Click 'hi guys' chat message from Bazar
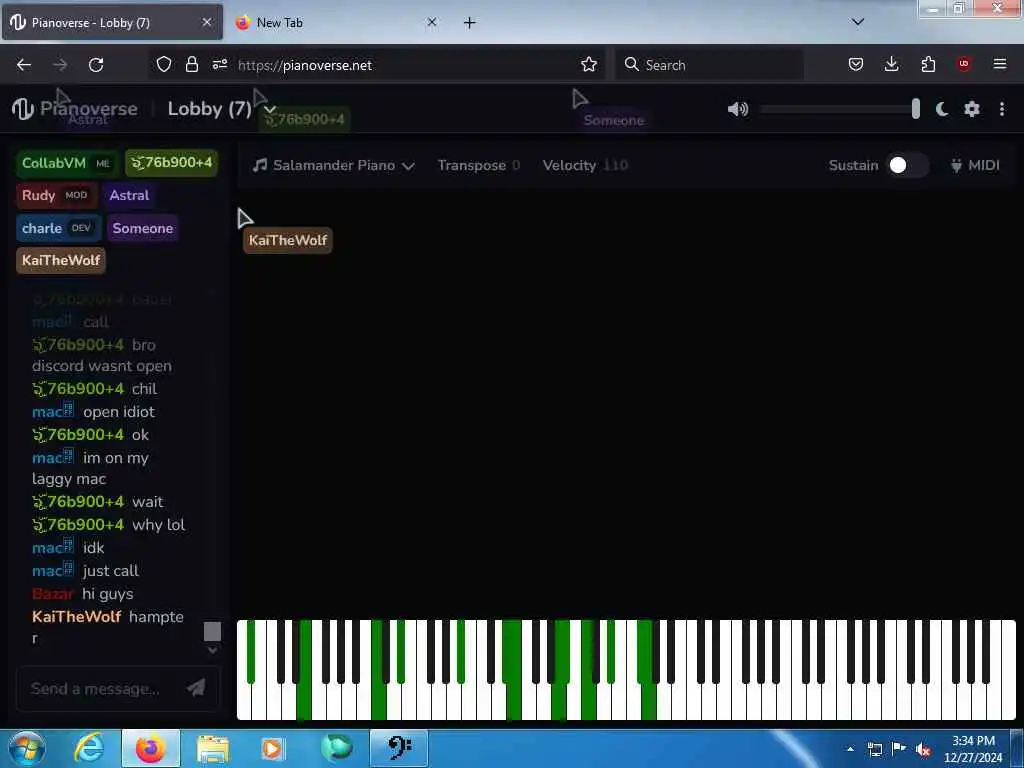The height and width of the screenshot is (768, 1024). [x=108, y=594]
